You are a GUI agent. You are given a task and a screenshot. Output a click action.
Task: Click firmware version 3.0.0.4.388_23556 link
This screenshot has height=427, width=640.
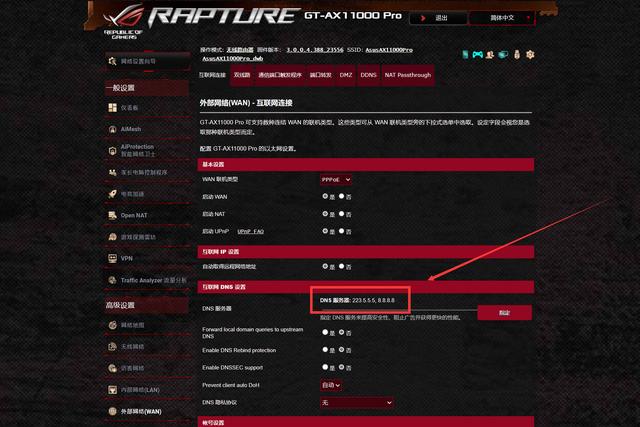(315, 50)
